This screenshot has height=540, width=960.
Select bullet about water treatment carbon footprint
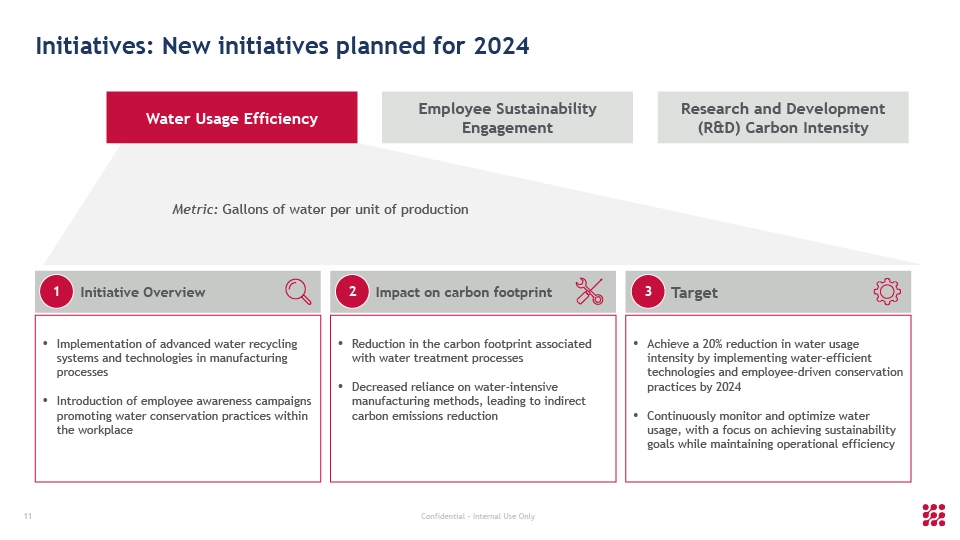pyautogui.click(x=471, y=351)
